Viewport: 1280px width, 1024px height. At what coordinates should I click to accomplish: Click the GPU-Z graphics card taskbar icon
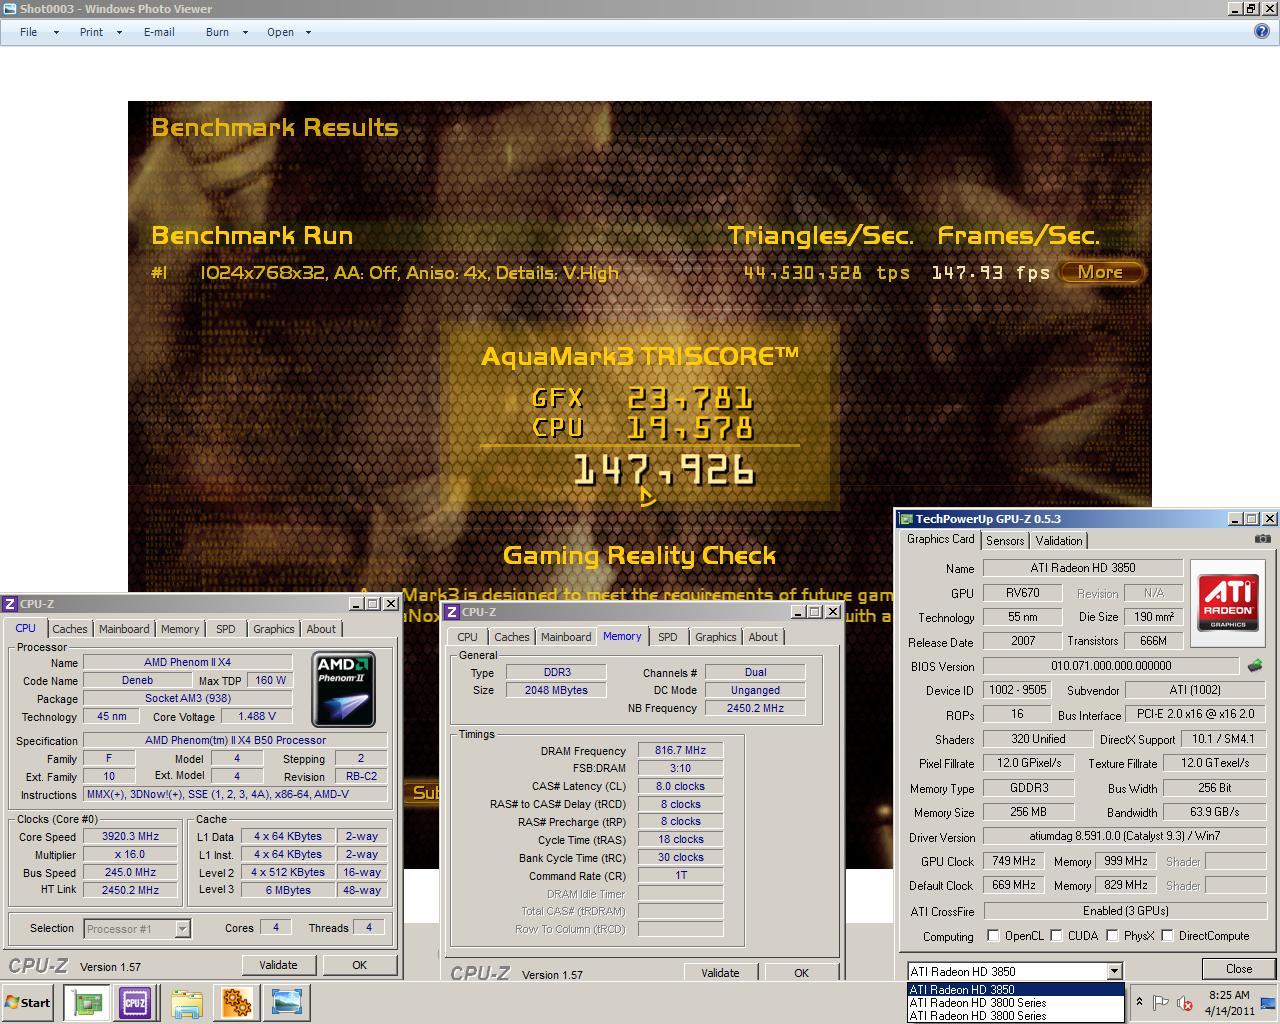87,1002
